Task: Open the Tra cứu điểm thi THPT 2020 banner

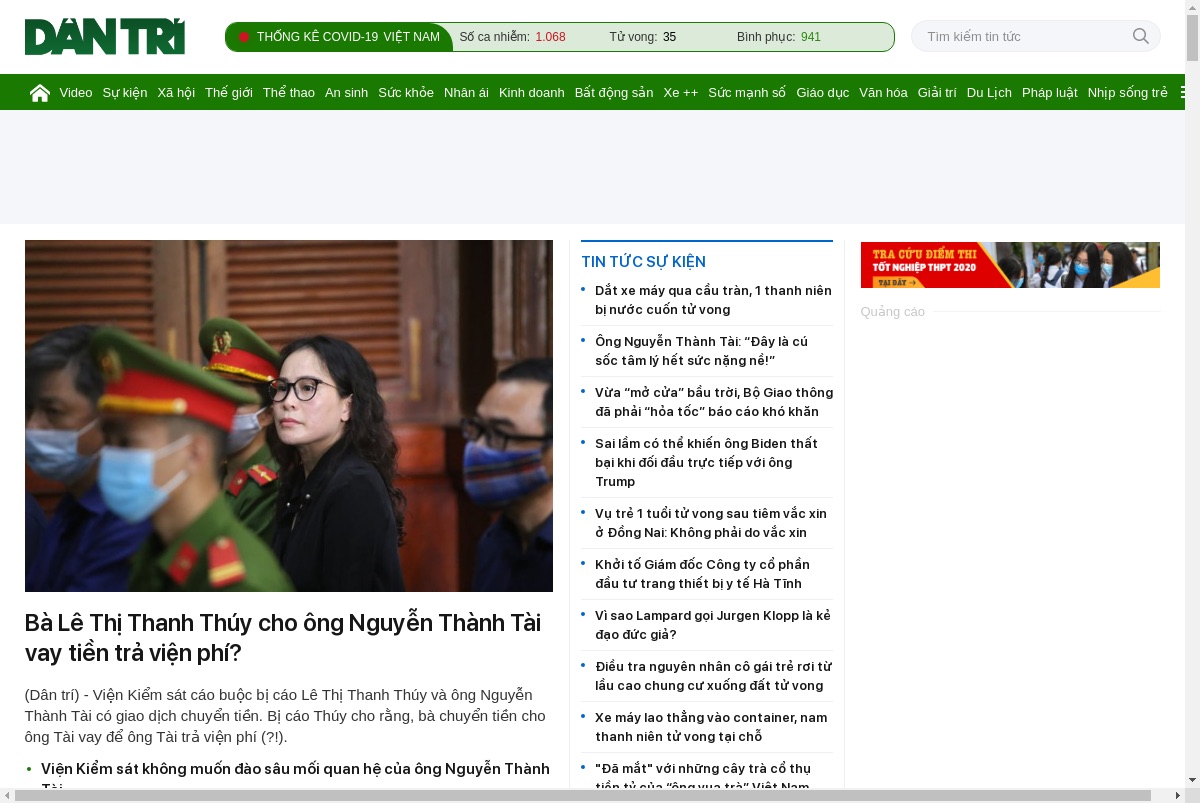Action: click(1010, 265)
